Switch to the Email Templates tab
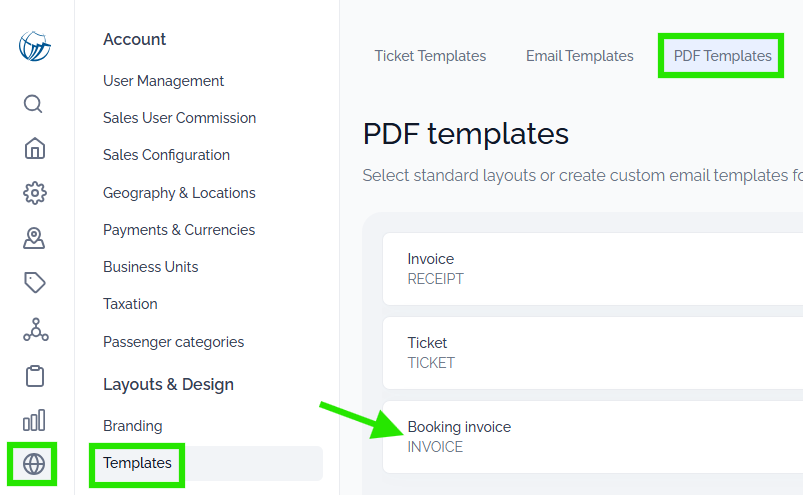Screen dimensions: 803x495 (580, 56)
